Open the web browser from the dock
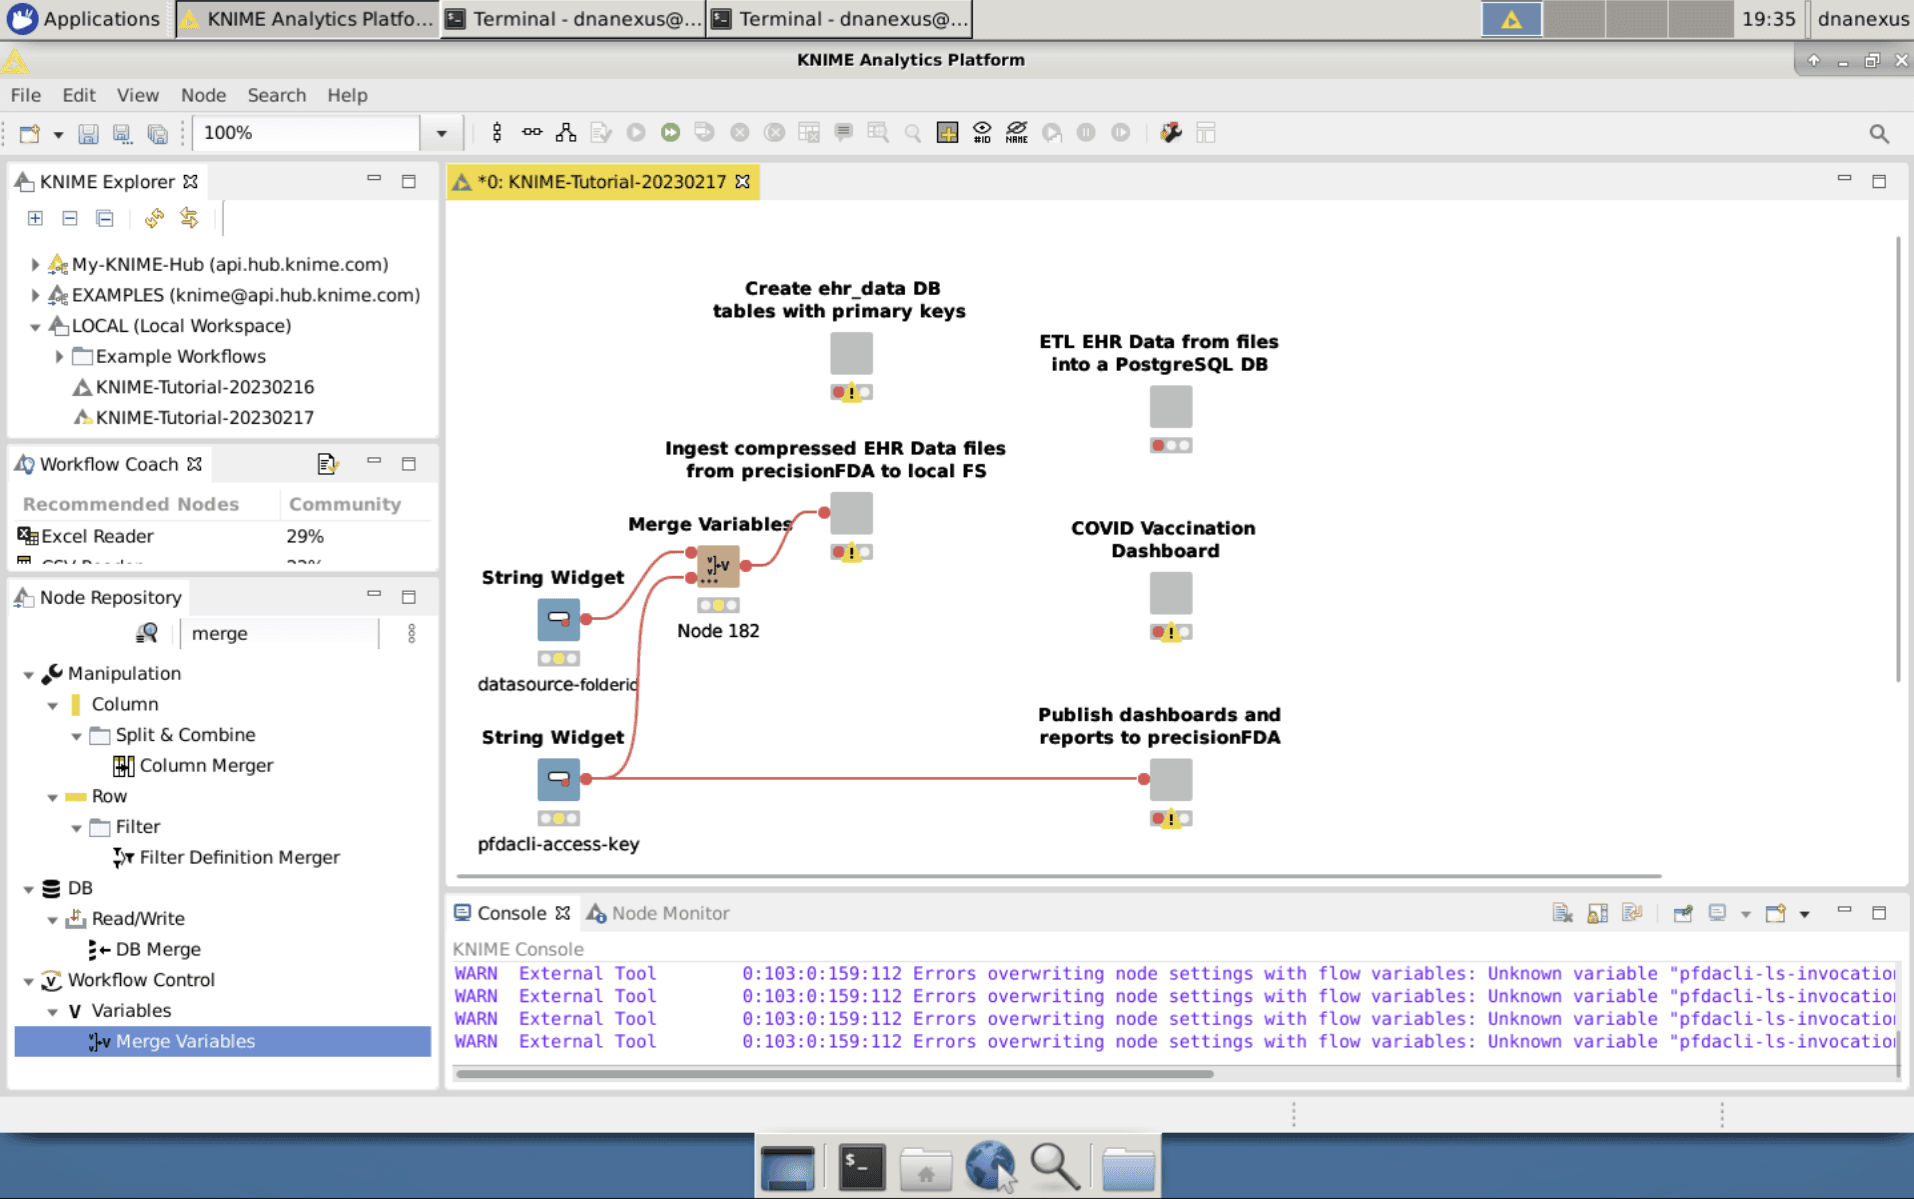1914x1199 pixels. coord(990,1166)
